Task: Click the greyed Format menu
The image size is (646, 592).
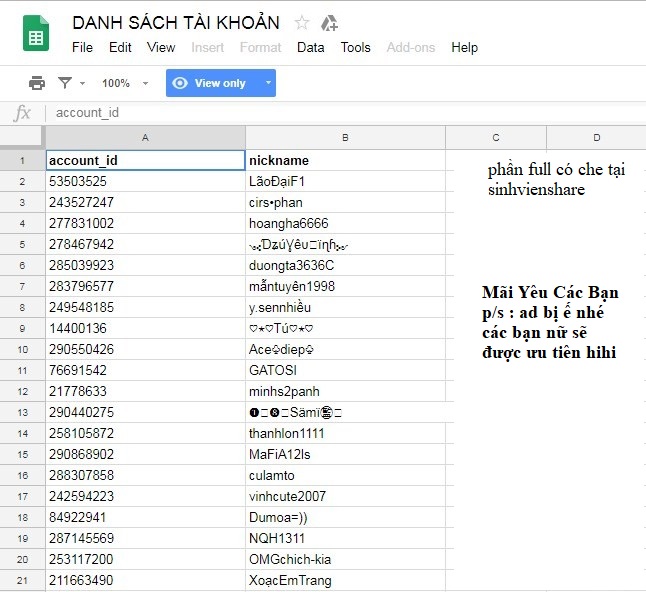Action: [x=260, y=47]
